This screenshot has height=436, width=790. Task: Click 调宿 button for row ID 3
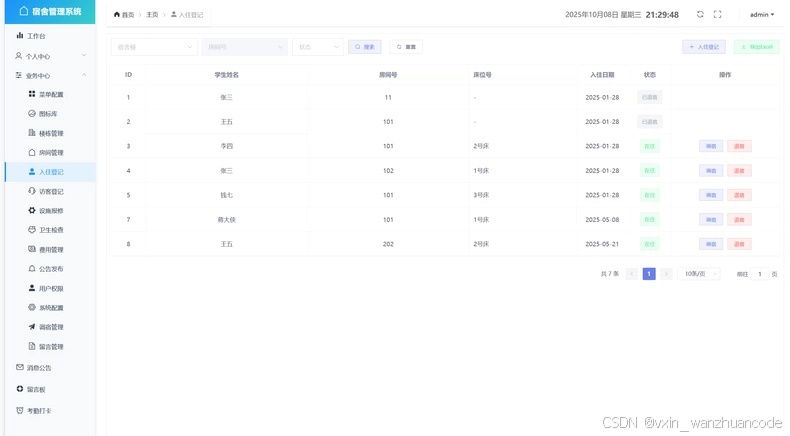pyautogui.click(x=711, y=146)
